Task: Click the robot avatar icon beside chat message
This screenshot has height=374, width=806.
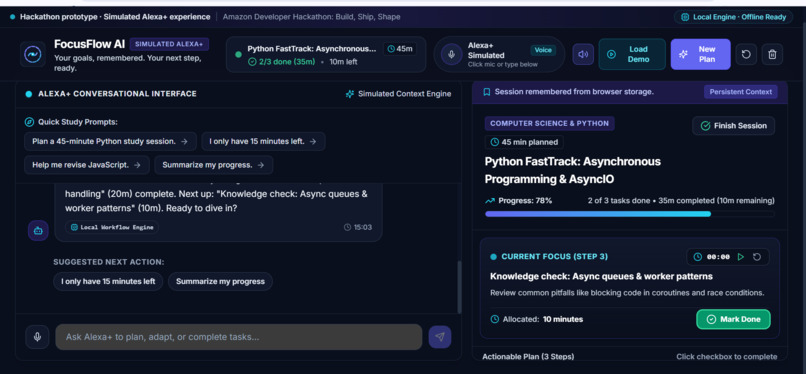Action: (38, 231)
